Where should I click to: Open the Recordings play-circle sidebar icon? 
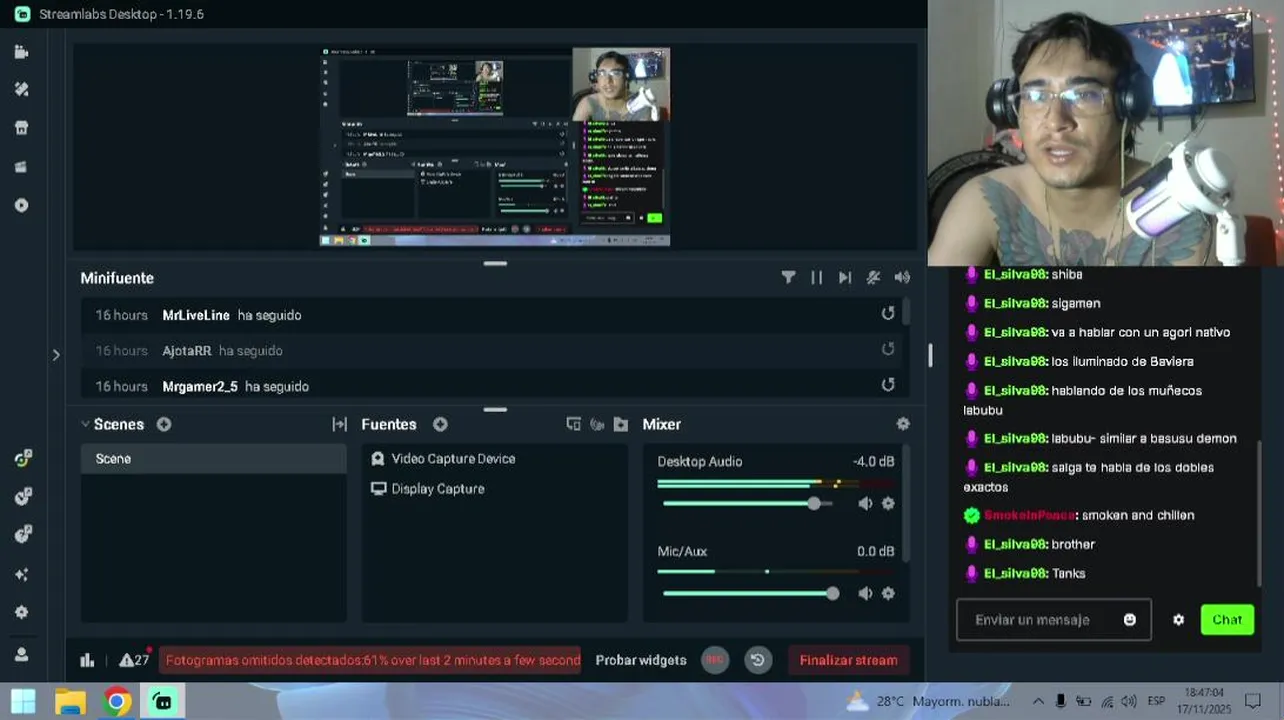click(x=21, y=205)
